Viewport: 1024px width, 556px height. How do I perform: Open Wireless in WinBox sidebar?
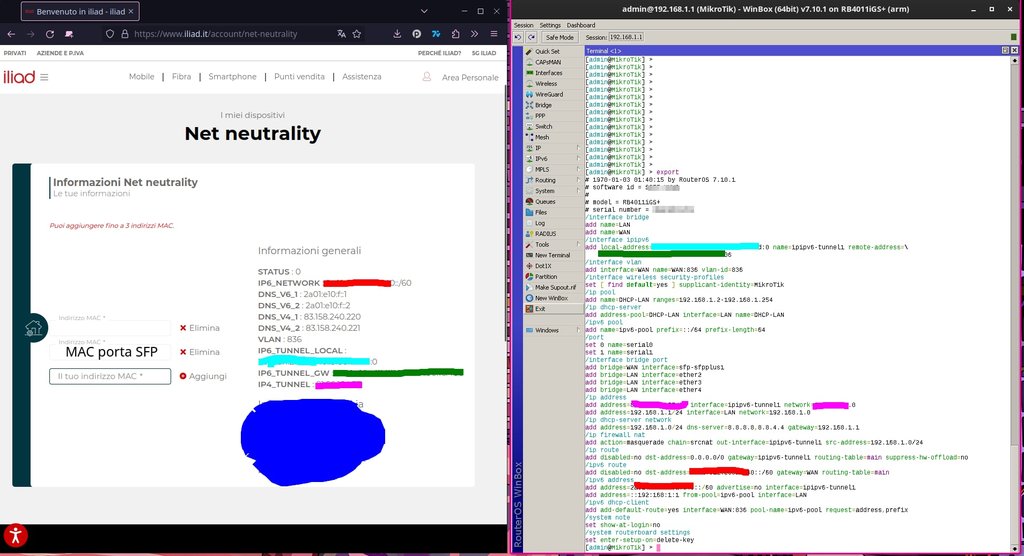click(x=546, y=84)
